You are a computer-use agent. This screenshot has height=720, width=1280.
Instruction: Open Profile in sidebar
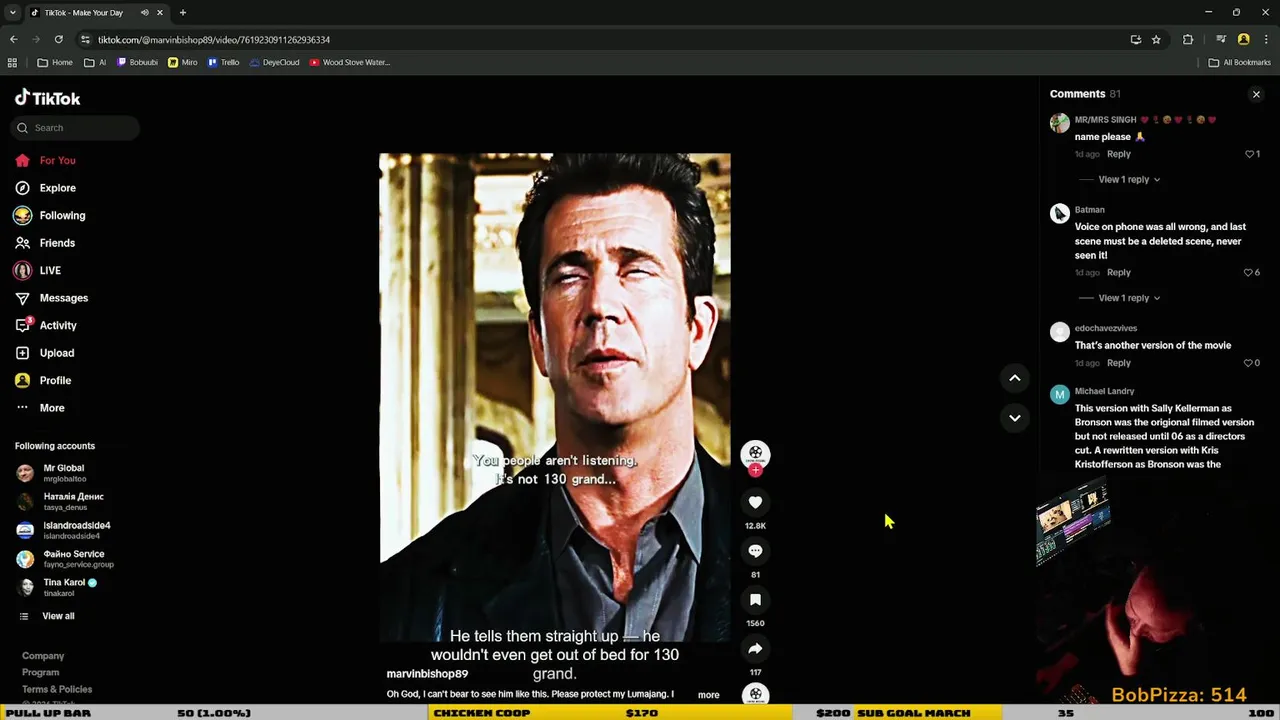43,380
